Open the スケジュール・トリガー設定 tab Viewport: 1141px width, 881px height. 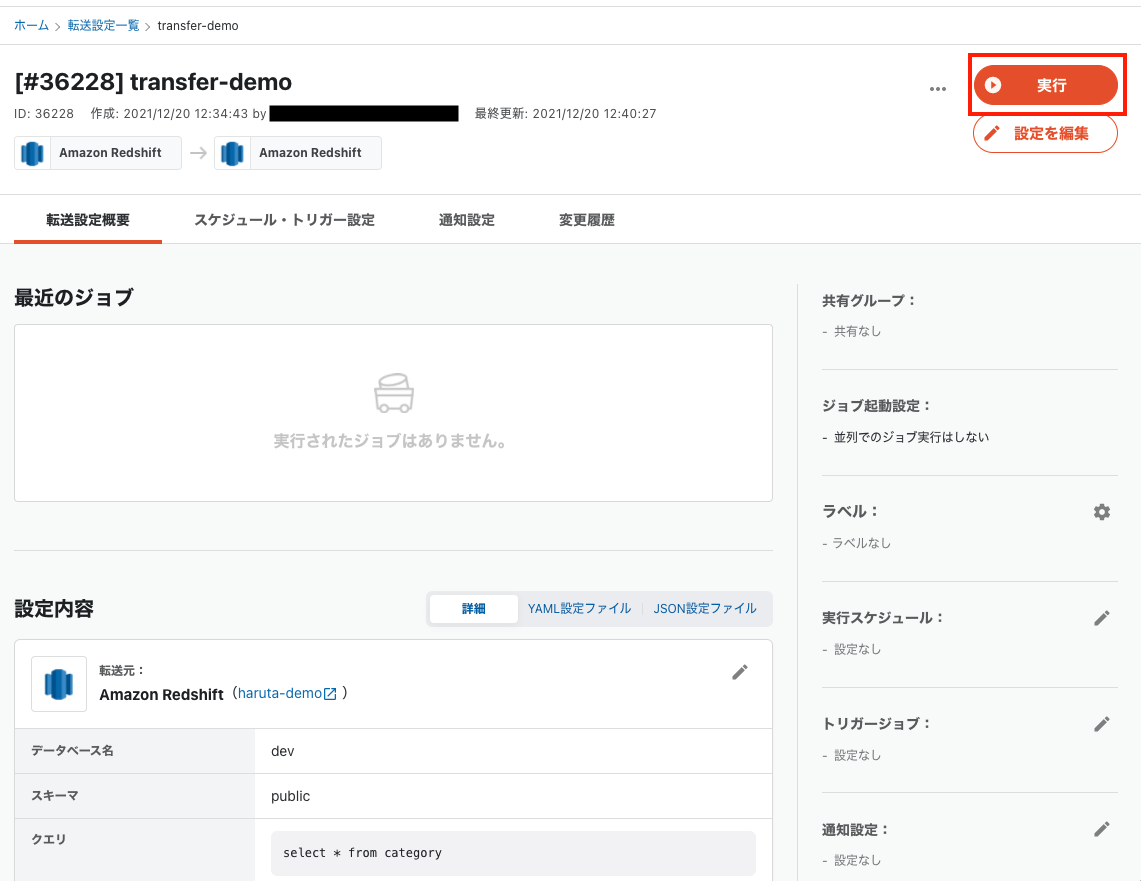click(286, 219)
